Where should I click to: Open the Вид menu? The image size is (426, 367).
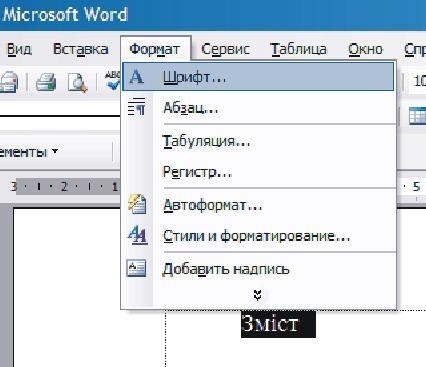tap(19, 49)
